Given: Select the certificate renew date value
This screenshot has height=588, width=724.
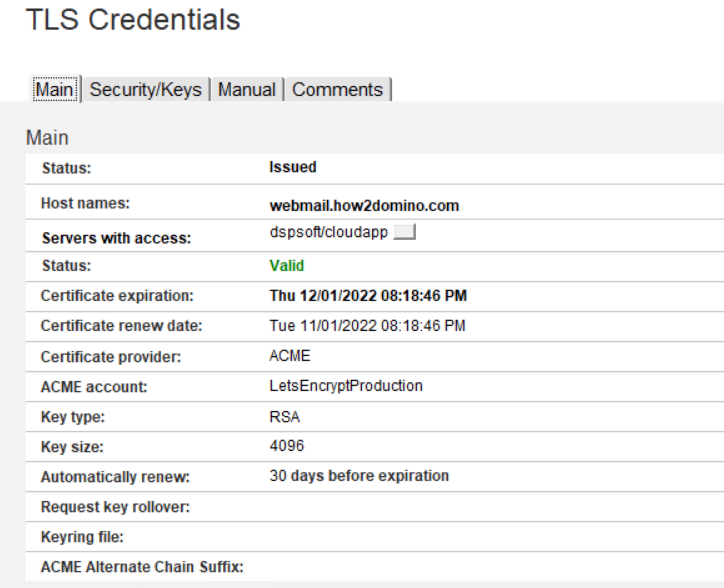Looking at the screenshot, I should point(368,326).
